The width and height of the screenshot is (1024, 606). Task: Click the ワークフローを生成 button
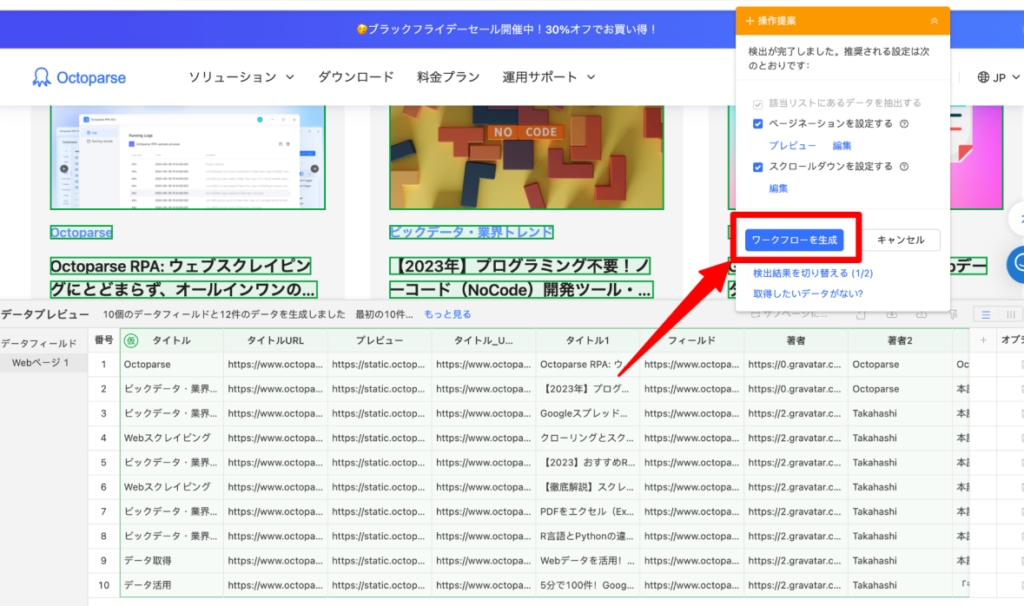pyautogui.click(x=794, y=240)
